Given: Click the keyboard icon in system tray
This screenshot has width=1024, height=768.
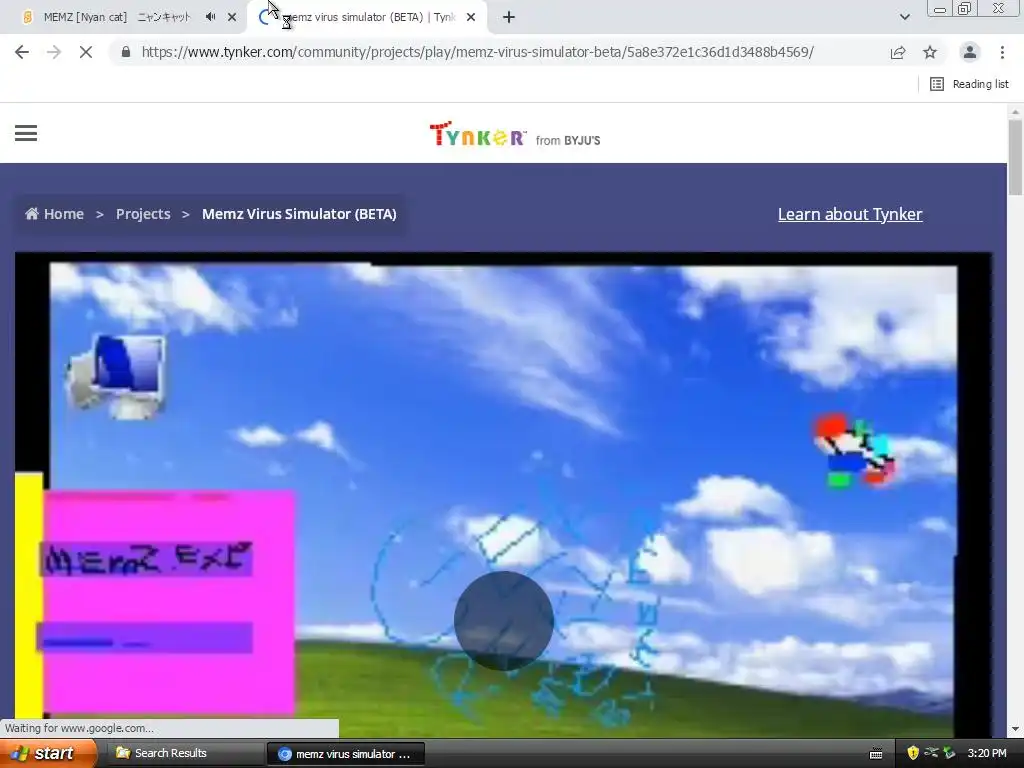Looking at the screenshot, I should point(876,754).
